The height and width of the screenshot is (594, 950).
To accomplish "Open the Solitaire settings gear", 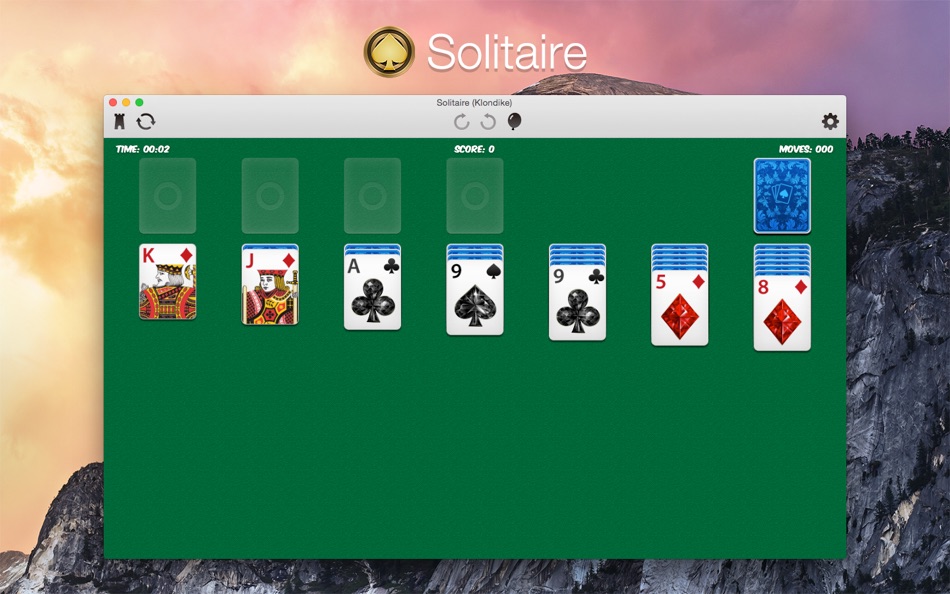I will point(830,120).
